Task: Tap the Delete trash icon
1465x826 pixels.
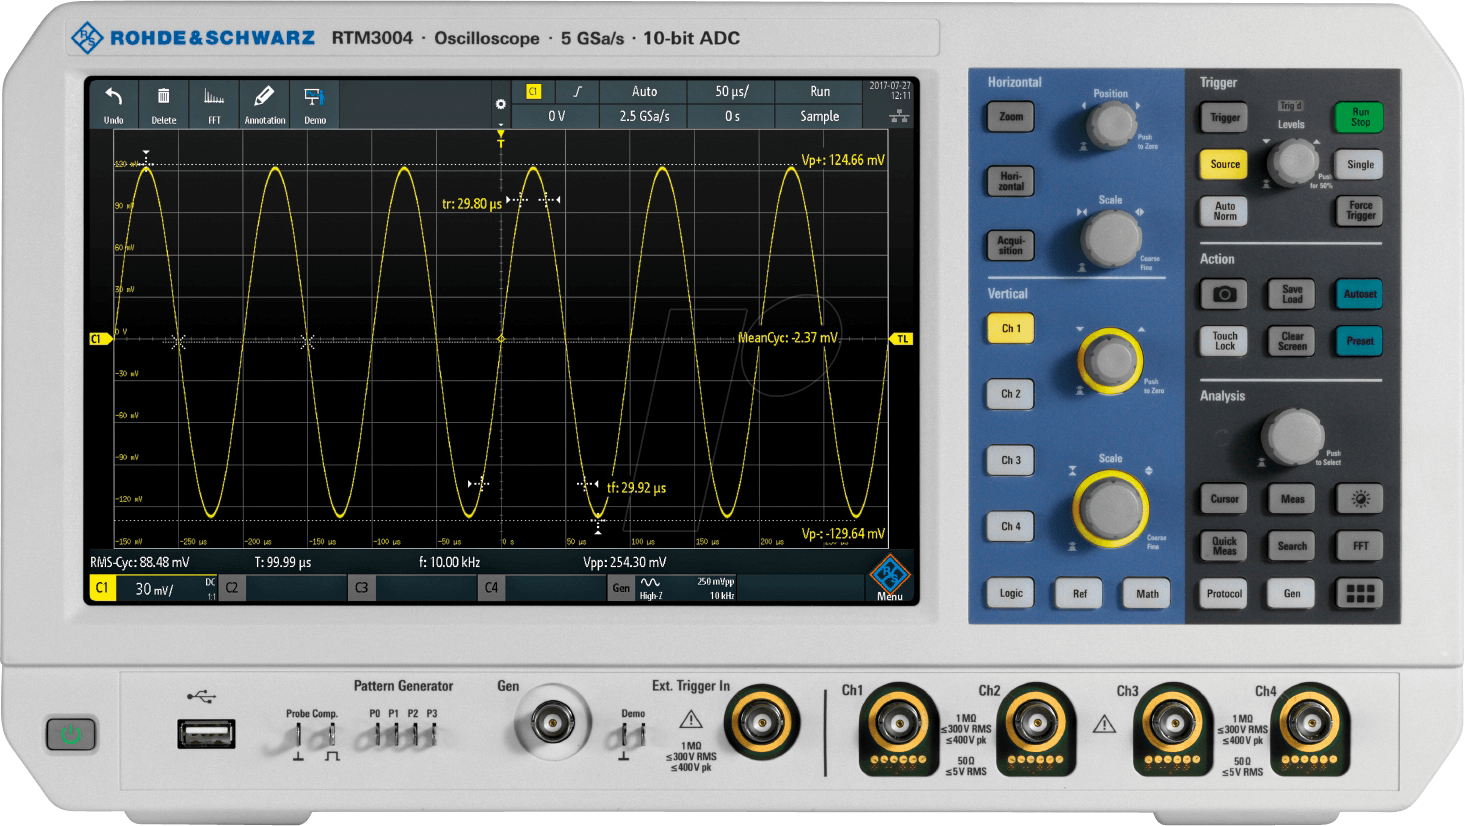Action: point(164,103)
